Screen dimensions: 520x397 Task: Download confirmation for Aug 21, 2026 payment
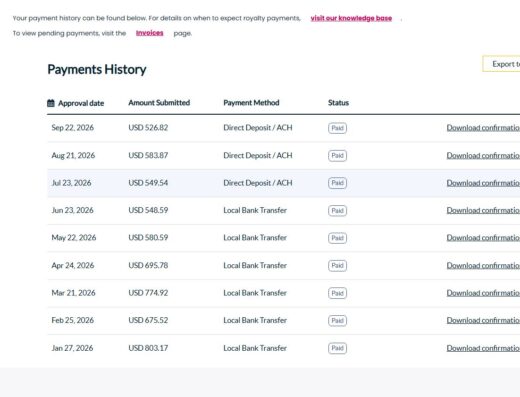pos(483,156)
